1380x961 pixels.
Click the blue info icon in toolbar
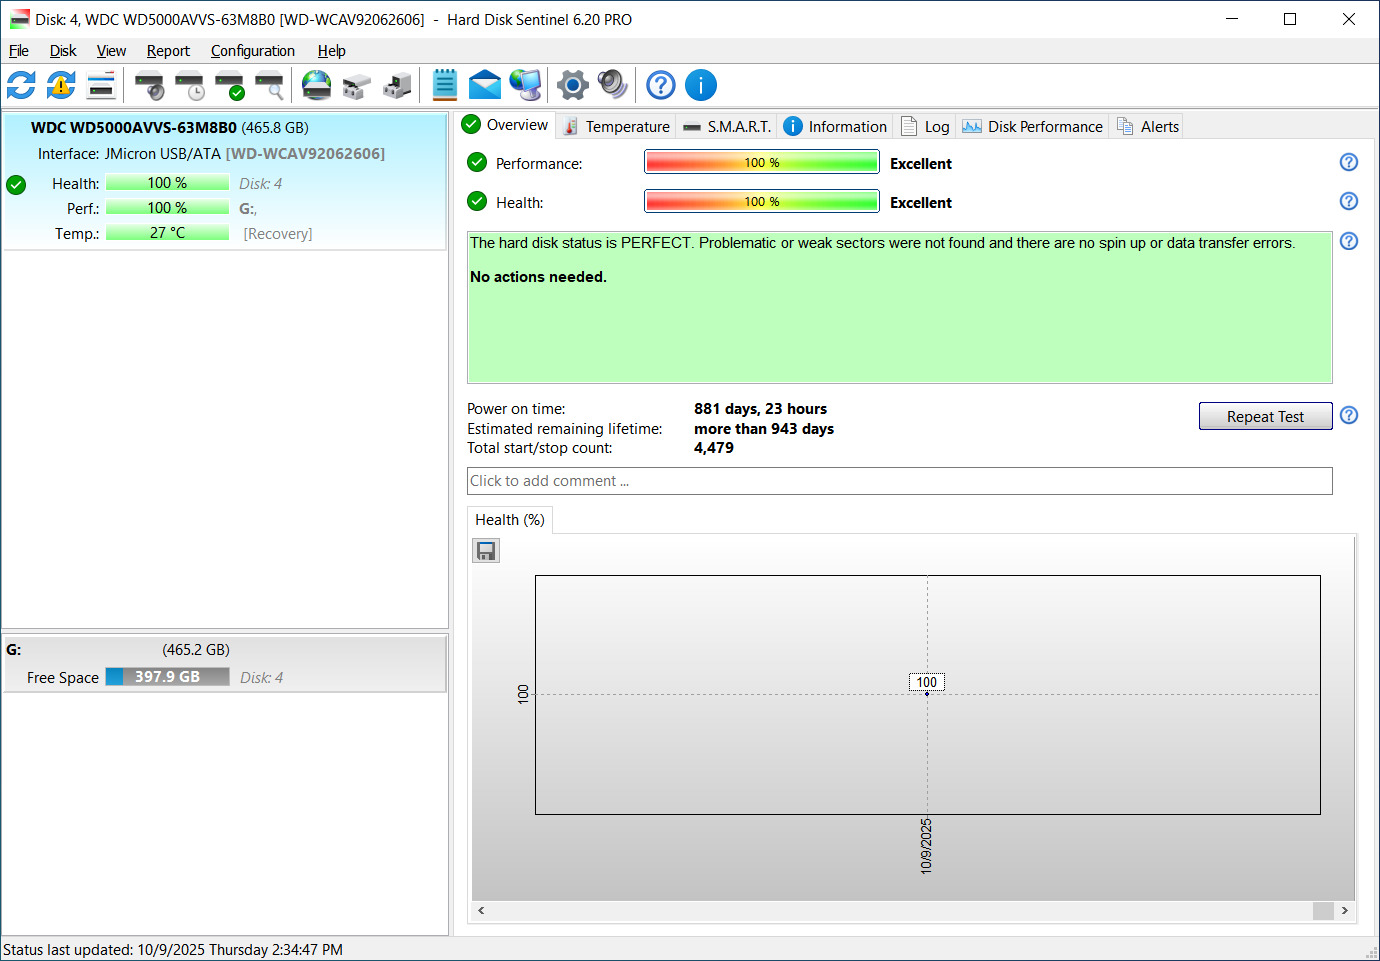701,86
